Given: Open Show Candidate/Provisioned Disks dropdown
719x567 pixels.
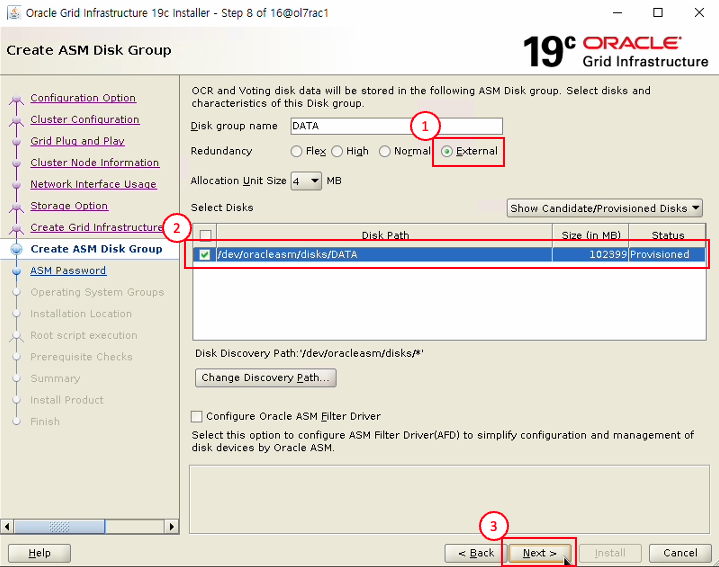Looking at the screenshot, I should (605, 208).
